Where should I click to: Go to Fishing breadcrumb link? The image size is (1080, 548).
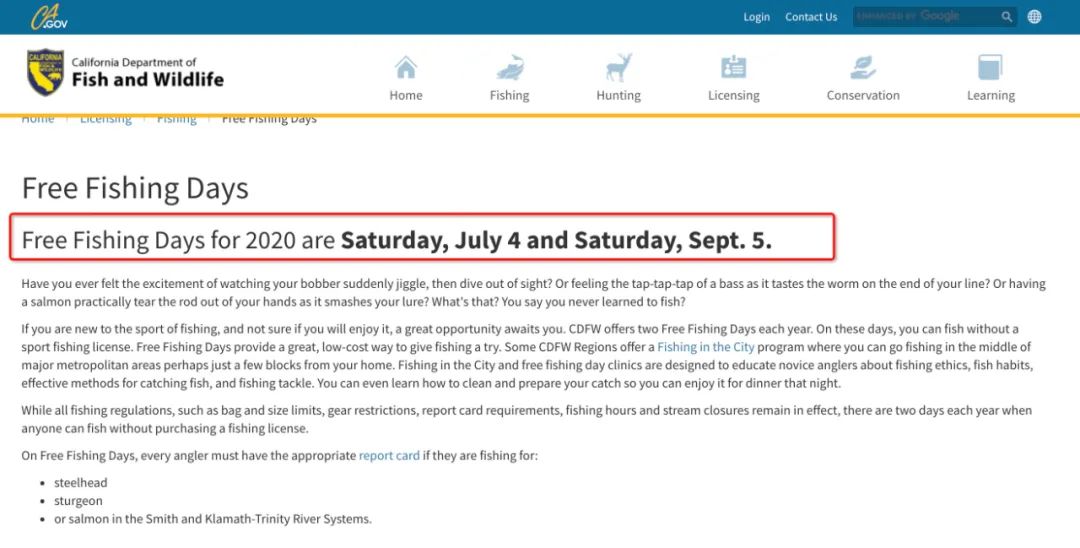tap(176, 119)
